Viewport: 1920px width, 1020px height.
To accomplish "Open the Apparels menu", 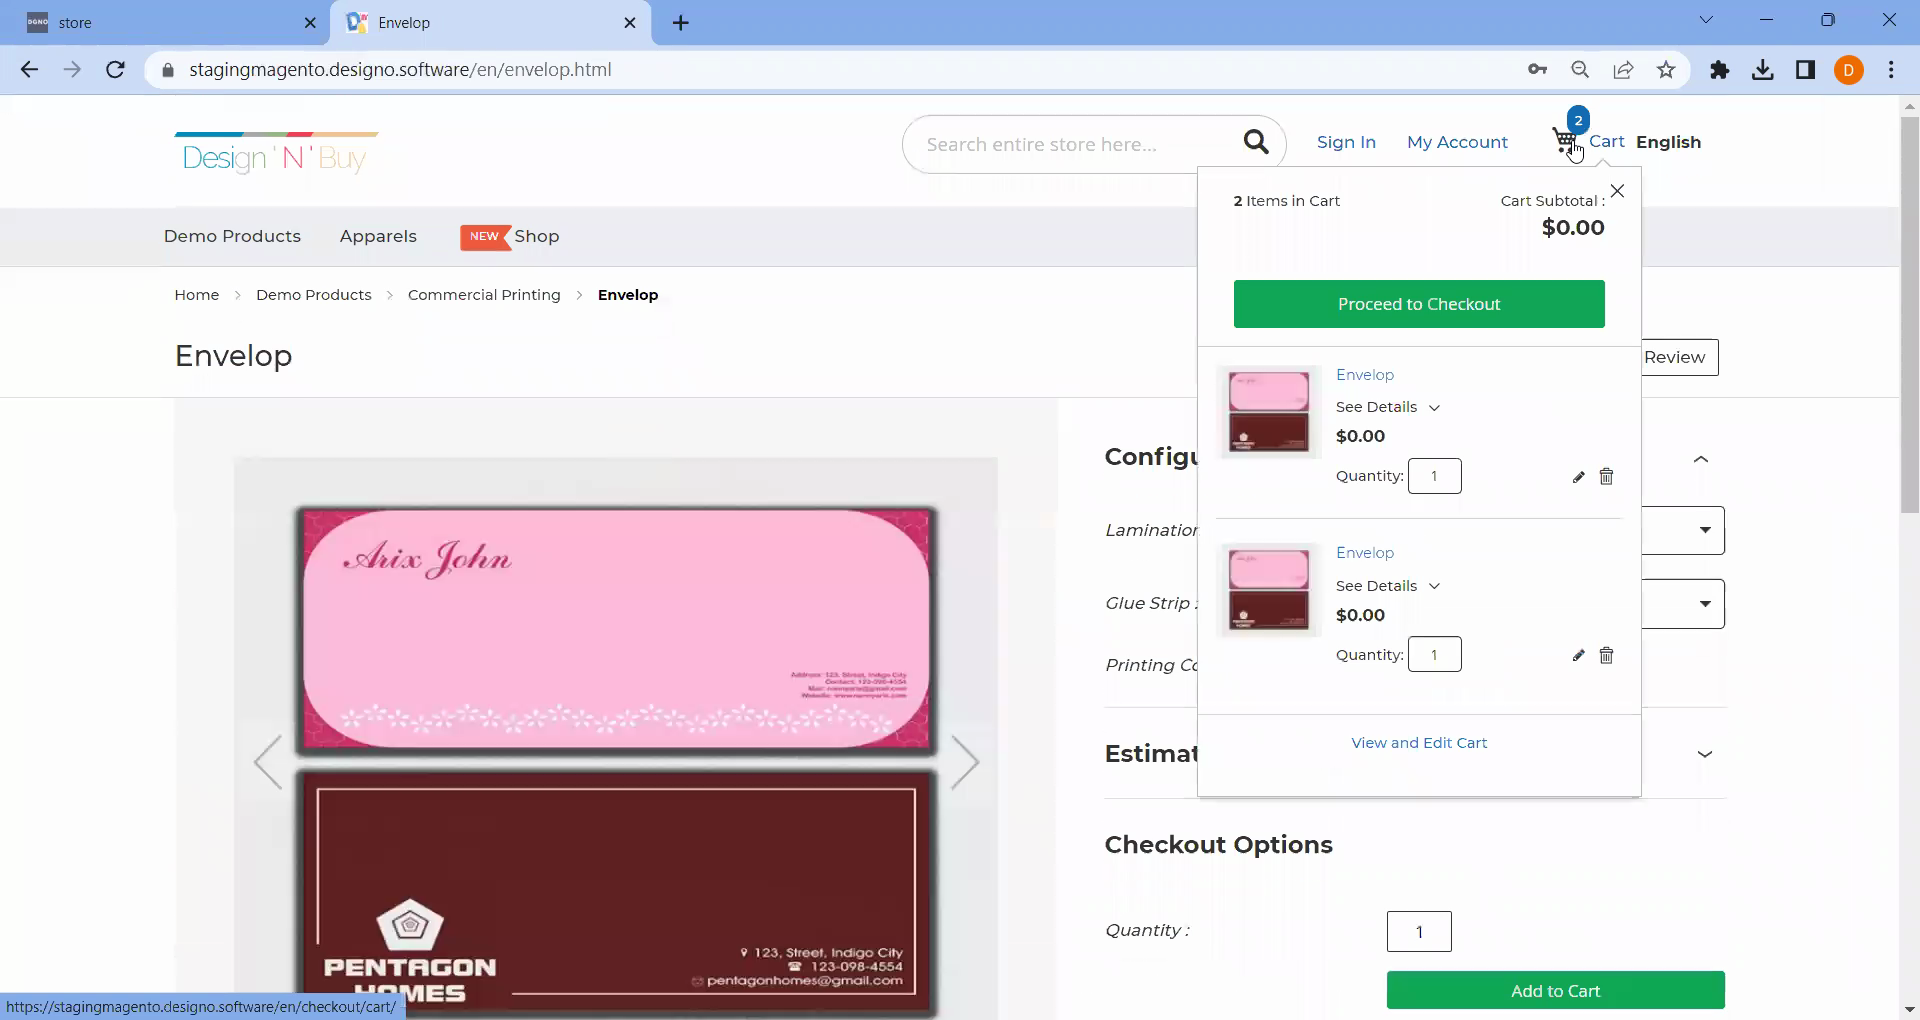I will (378, 236).
